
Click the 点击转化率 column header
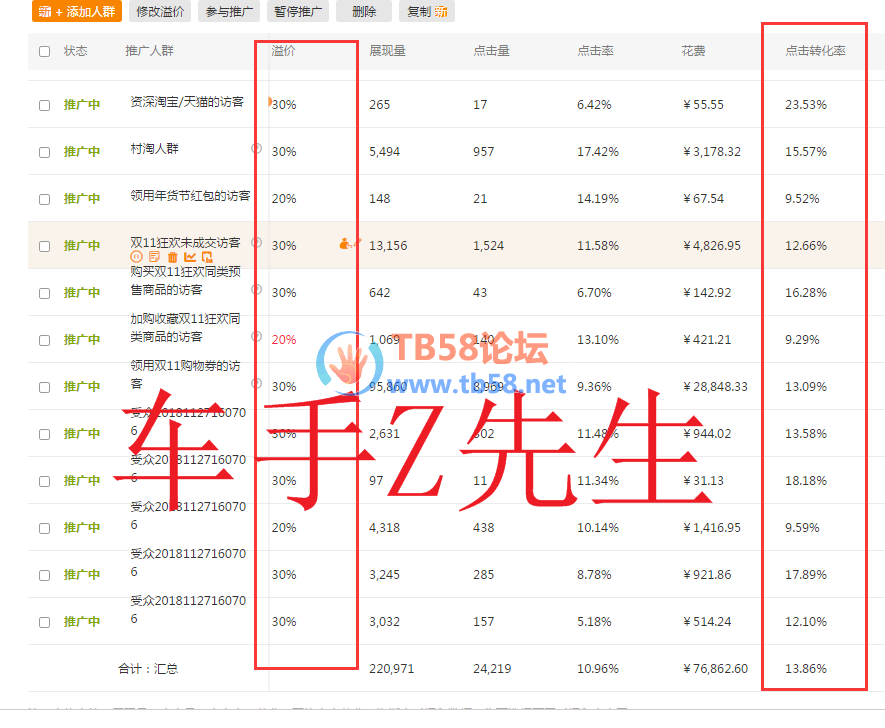[815, 51]
